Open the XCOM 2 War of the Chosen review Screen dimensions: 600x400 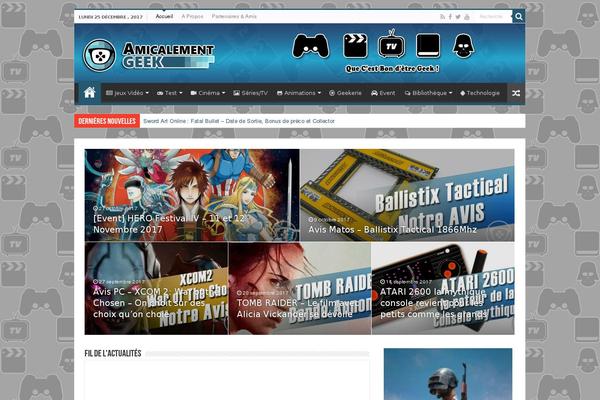[x=156, y=288]
